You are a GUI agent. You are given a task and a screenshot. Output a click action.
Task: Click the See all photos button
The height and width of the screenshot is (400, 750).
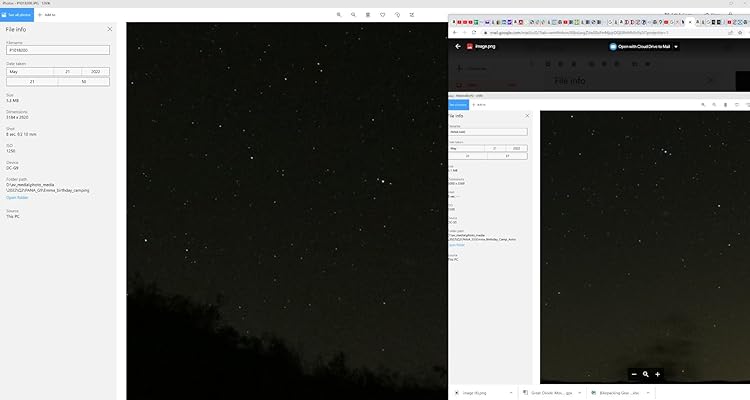click(17, 15)
